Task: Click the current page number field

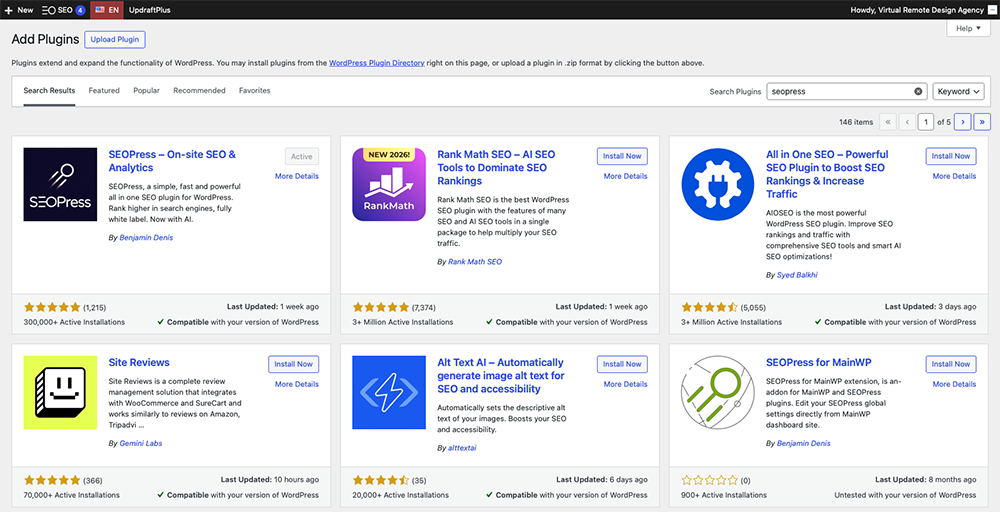Action: point(926,122)
